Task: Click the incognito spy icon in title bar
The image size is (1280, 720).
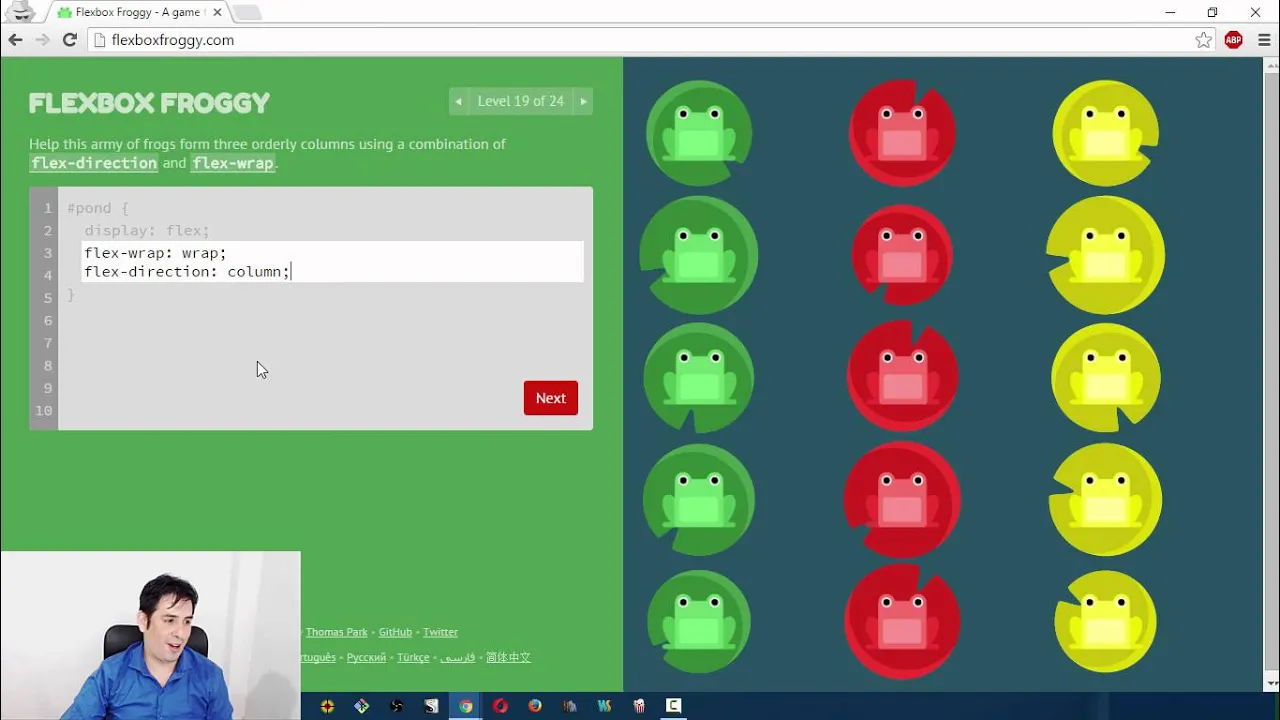Action: point(20,12)
